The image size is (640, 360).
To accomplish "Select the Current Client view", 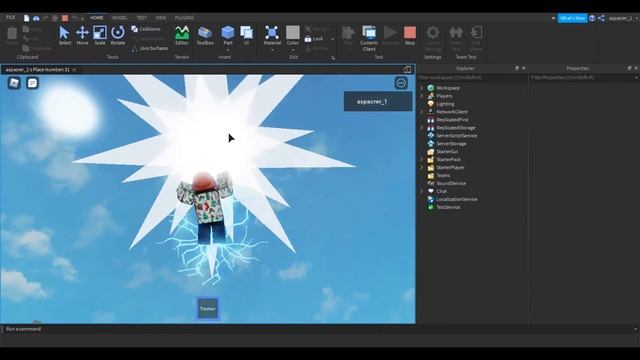I will (x=369, y=38).
